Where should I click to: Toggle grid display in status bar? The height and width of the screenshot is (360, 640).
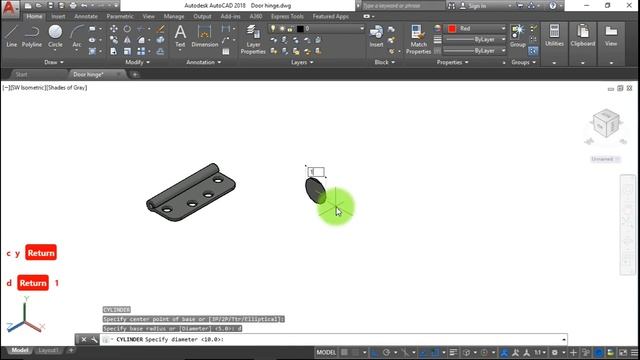click(x=345, y=352)
